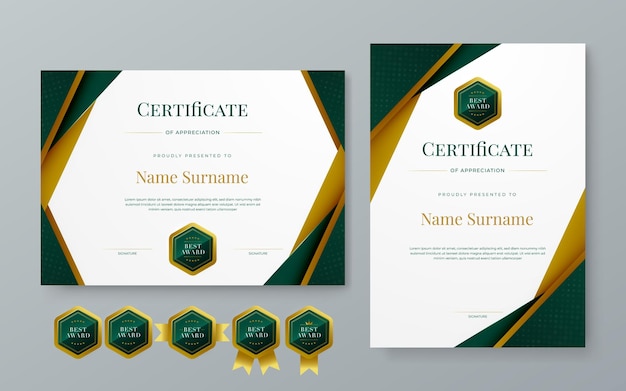Select the badge with the horizontal ribbon banner
Screen dimensions: 626x391
(x=192, y=332)
